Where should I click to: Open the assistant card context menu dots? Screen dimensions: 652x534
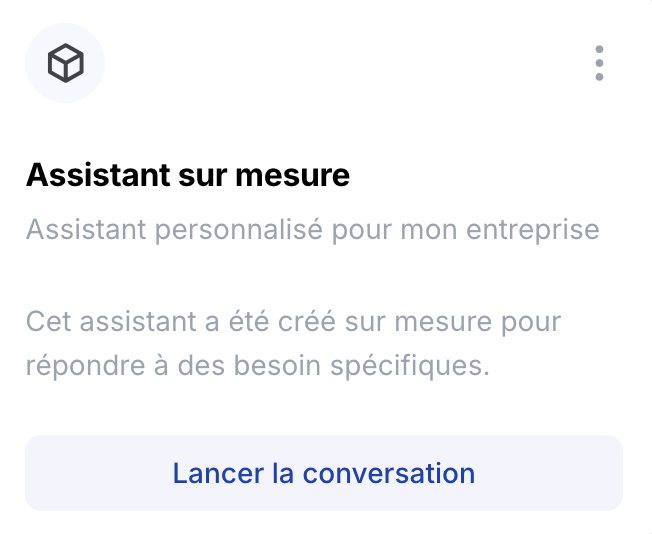[x=599, y=63]
